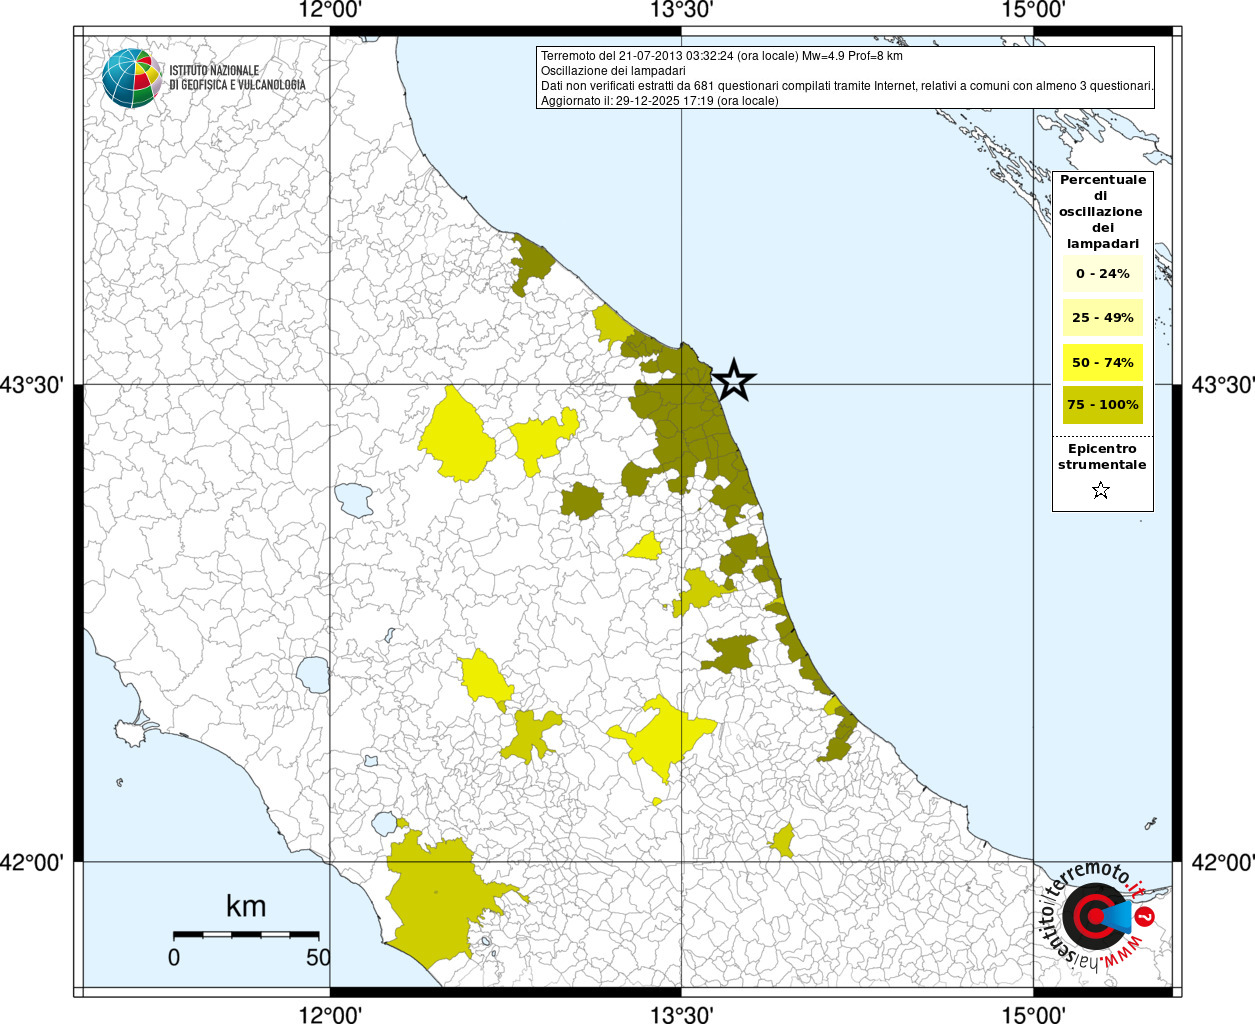
Task: Click the bottom 12°00' longitude label
Action: [x=330, y=1014]
